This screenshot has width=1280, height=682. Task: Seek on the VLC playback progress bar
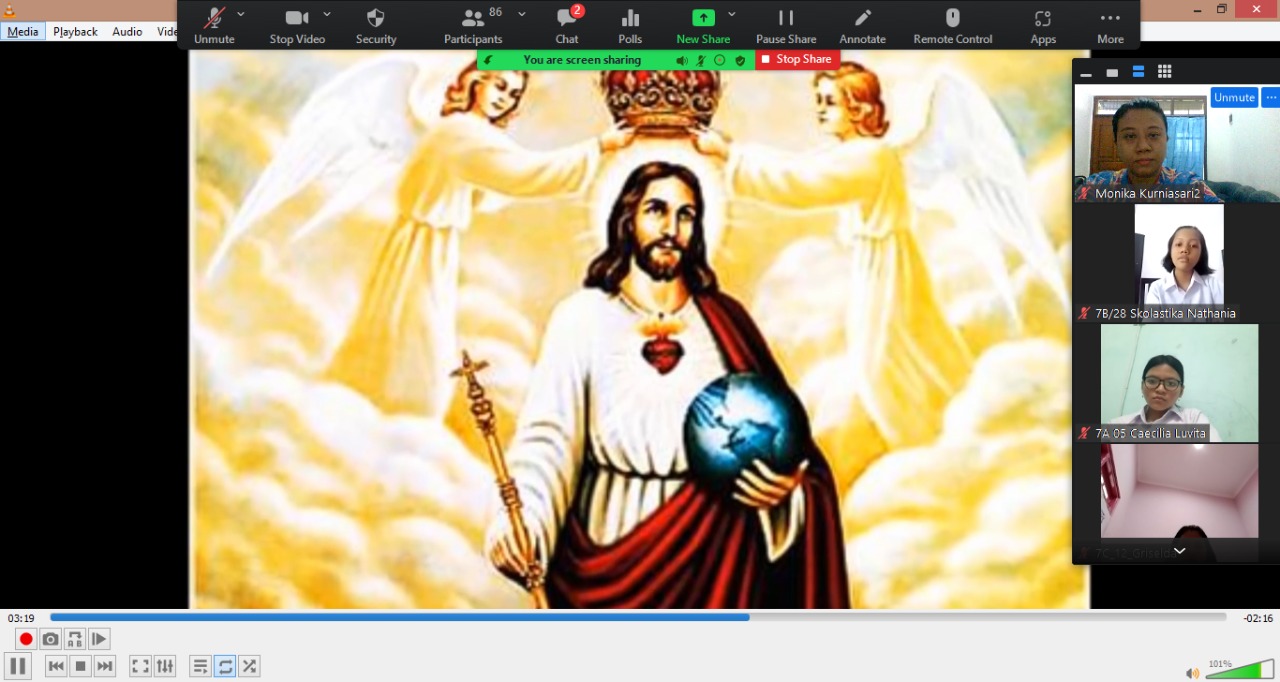638,617
